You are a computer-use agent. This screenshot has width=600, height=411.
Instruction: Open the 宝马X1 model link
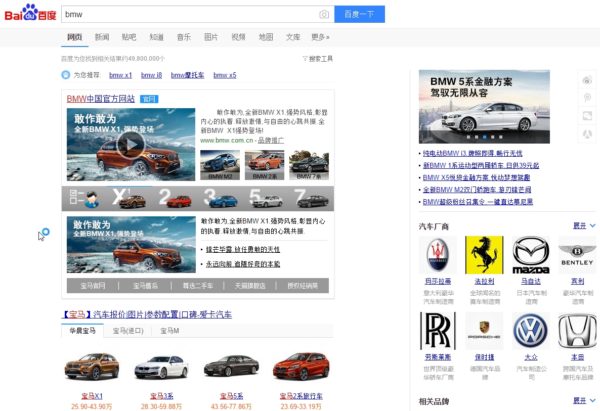(92, 396)
